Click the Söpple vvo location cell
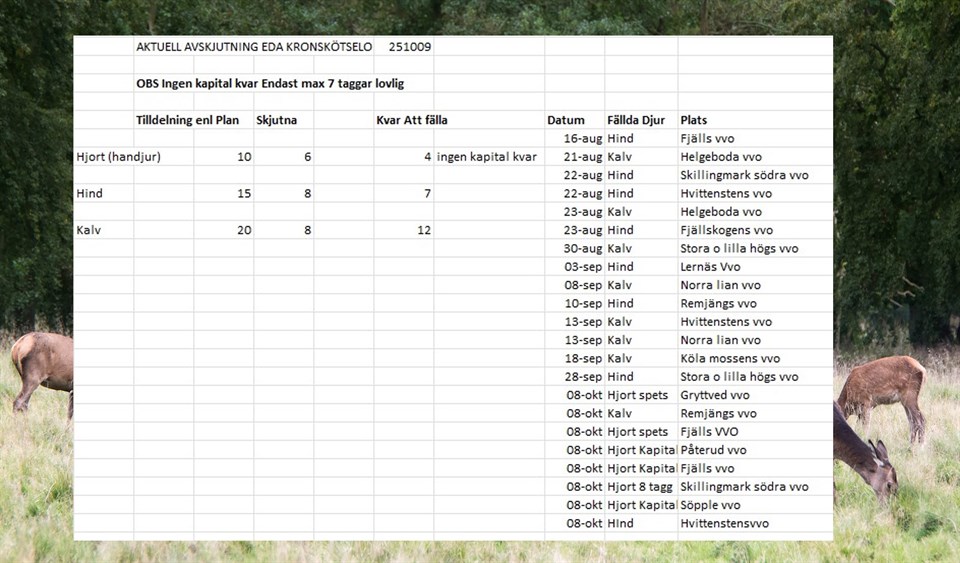Screen dimensions: 960x563 710,505
